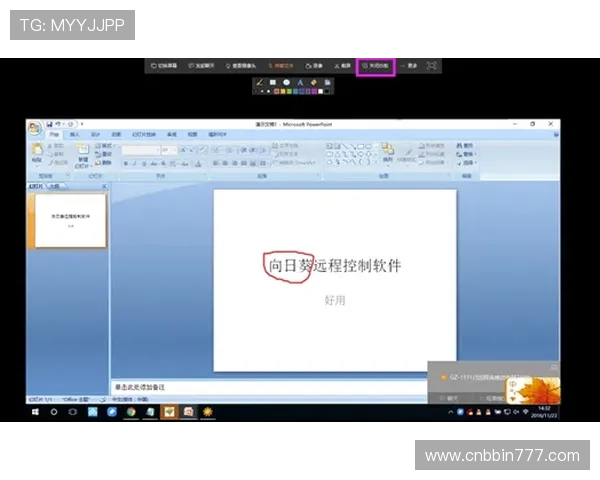This screenshot has height=480, width=600.
Task: Select the ellipse tool in whiteboard toolbar
Action: (286, 82)
